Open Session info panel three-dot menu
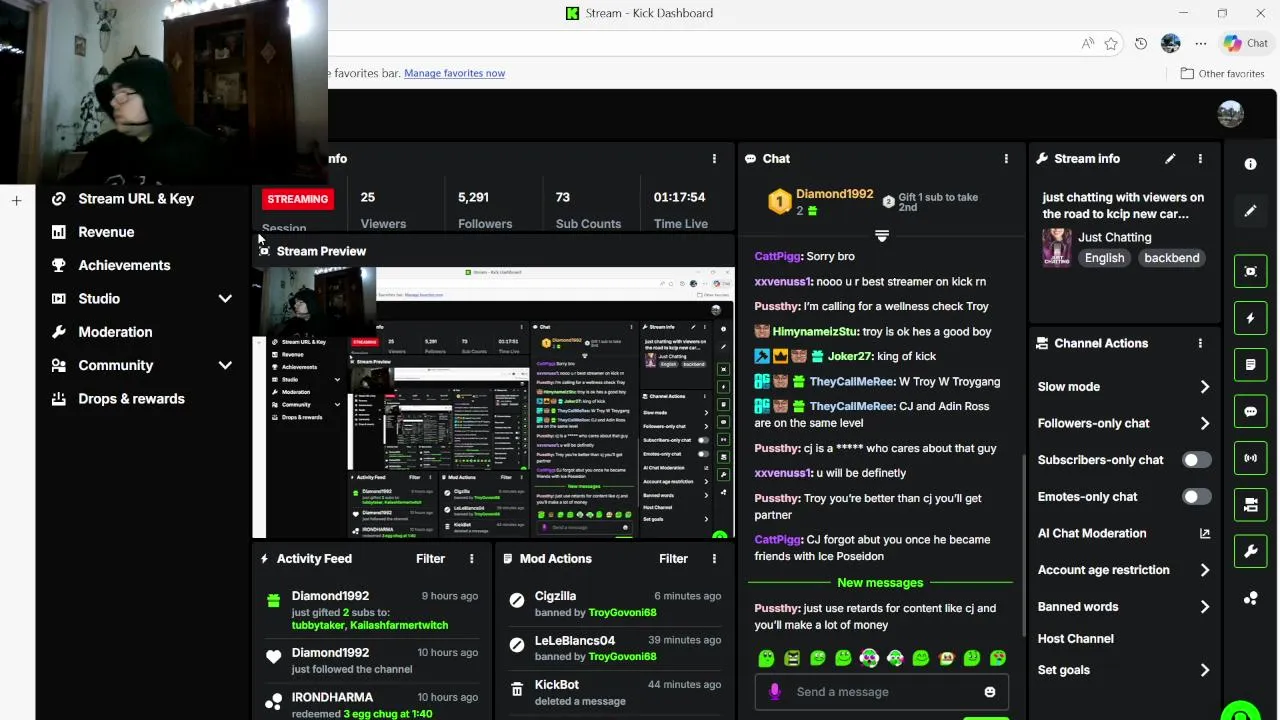Image resolution: width=1280 pixels, height=720 pixels. point(714,159)
